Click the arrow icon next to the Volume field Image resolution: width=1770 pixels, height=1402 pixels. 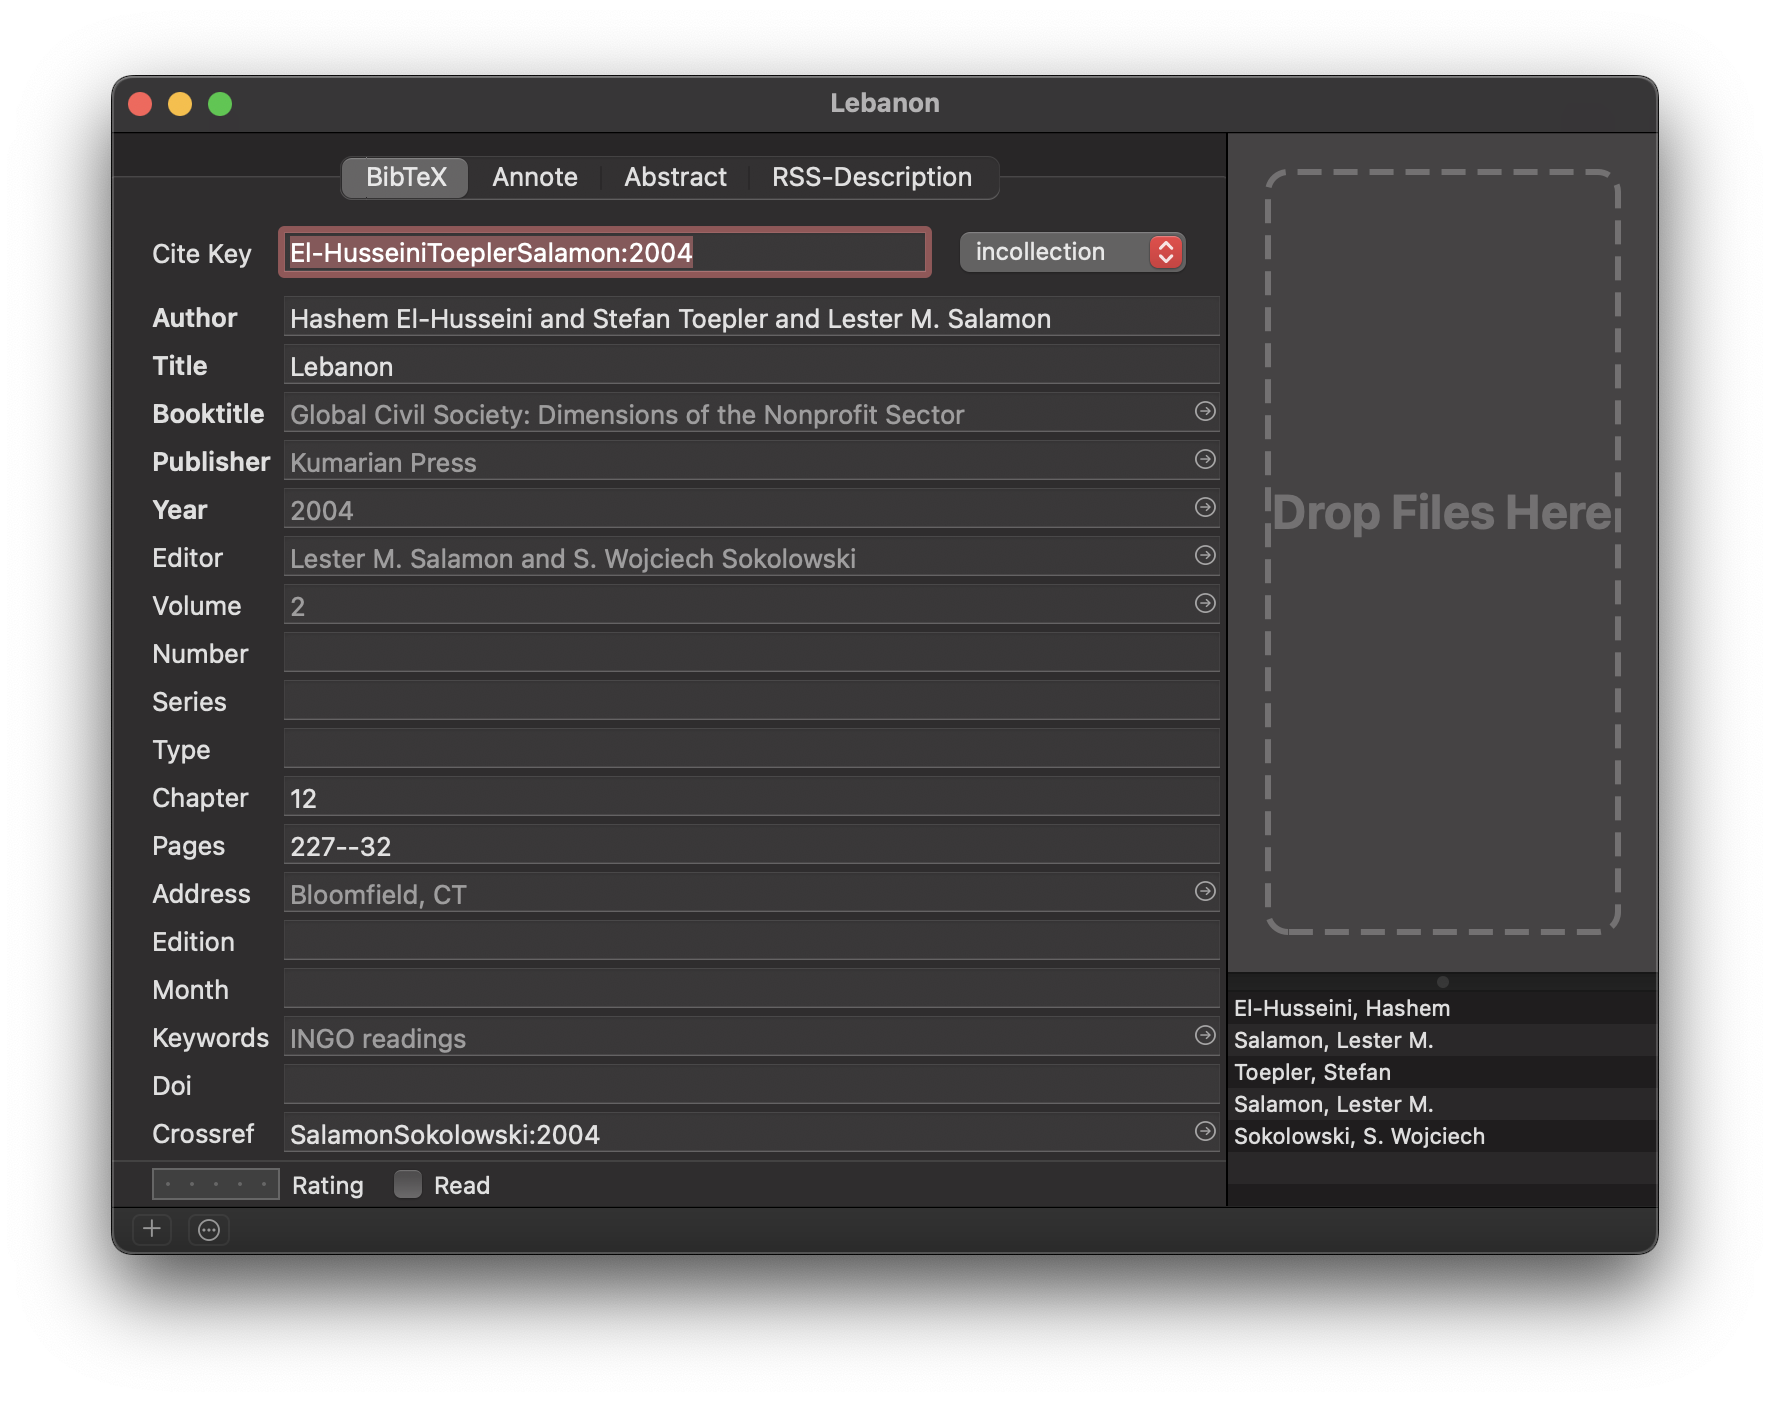click(x=1204, y=604)
